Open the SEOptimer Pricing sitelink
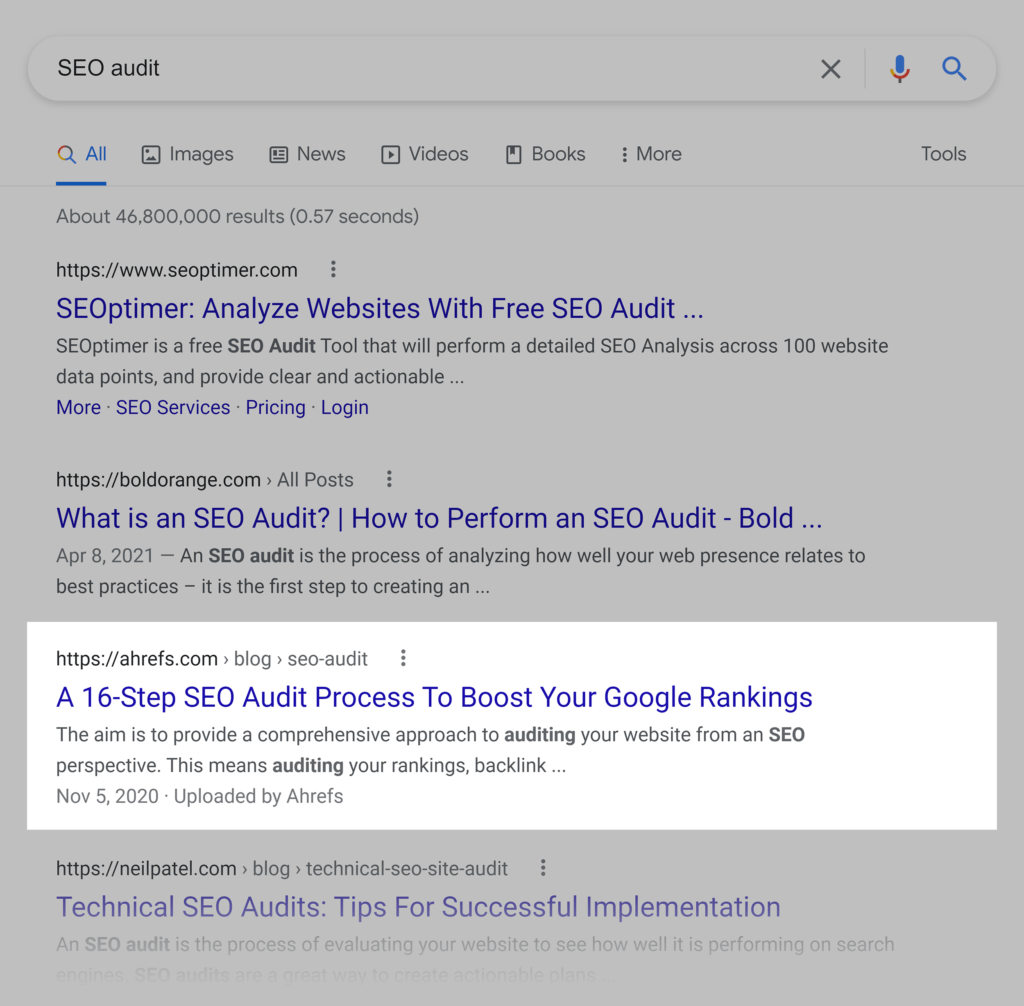This screenshot has height=1006, width=1024. (275, 407)
